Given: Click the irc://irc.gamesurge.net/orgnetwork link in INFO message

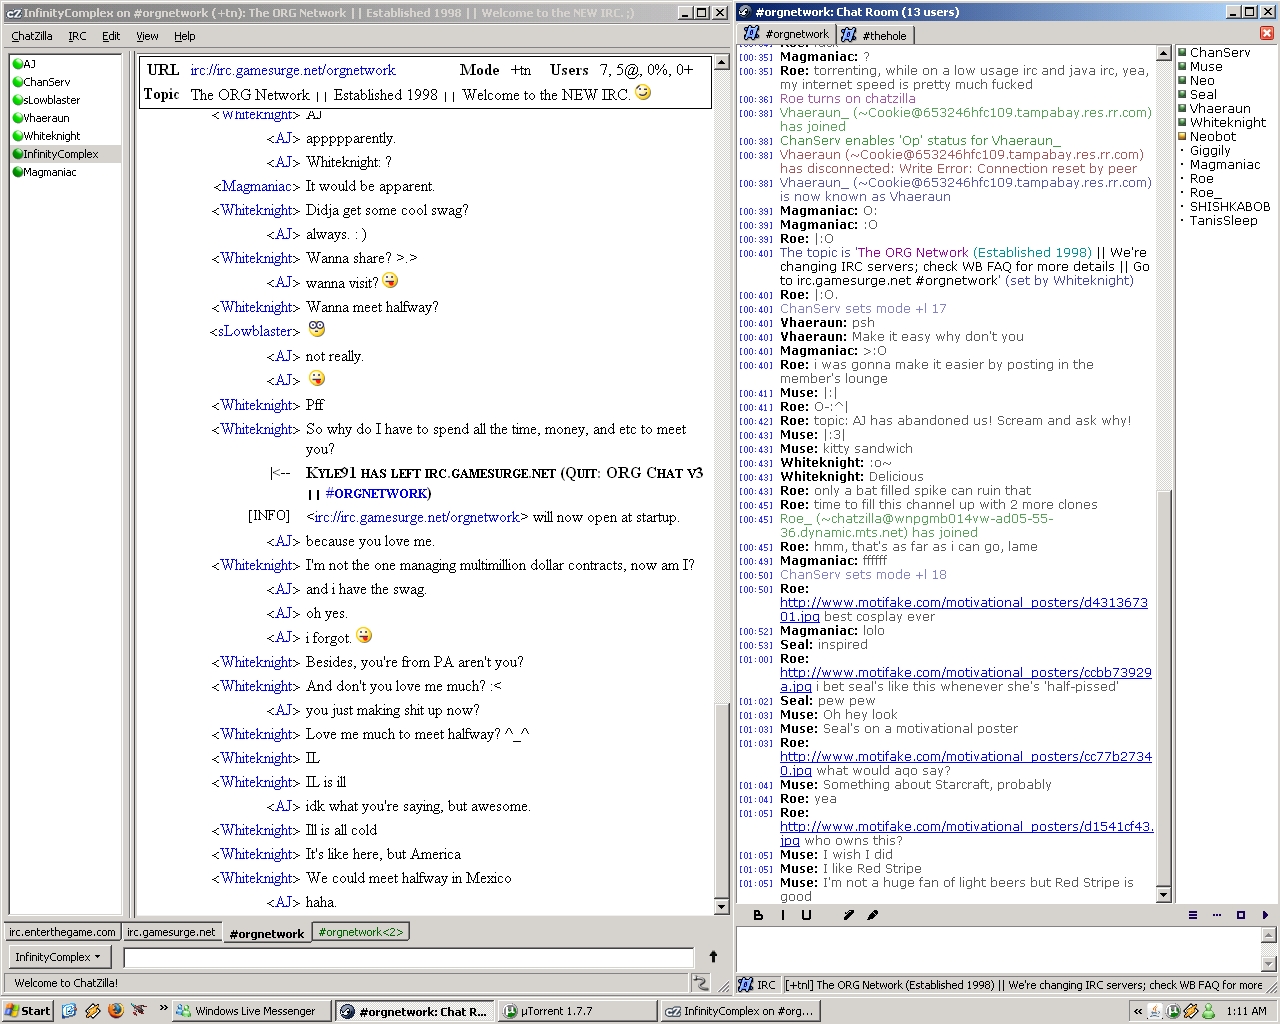Looking at the screenshot, I should pyautogui.click(x=417, y=517).
